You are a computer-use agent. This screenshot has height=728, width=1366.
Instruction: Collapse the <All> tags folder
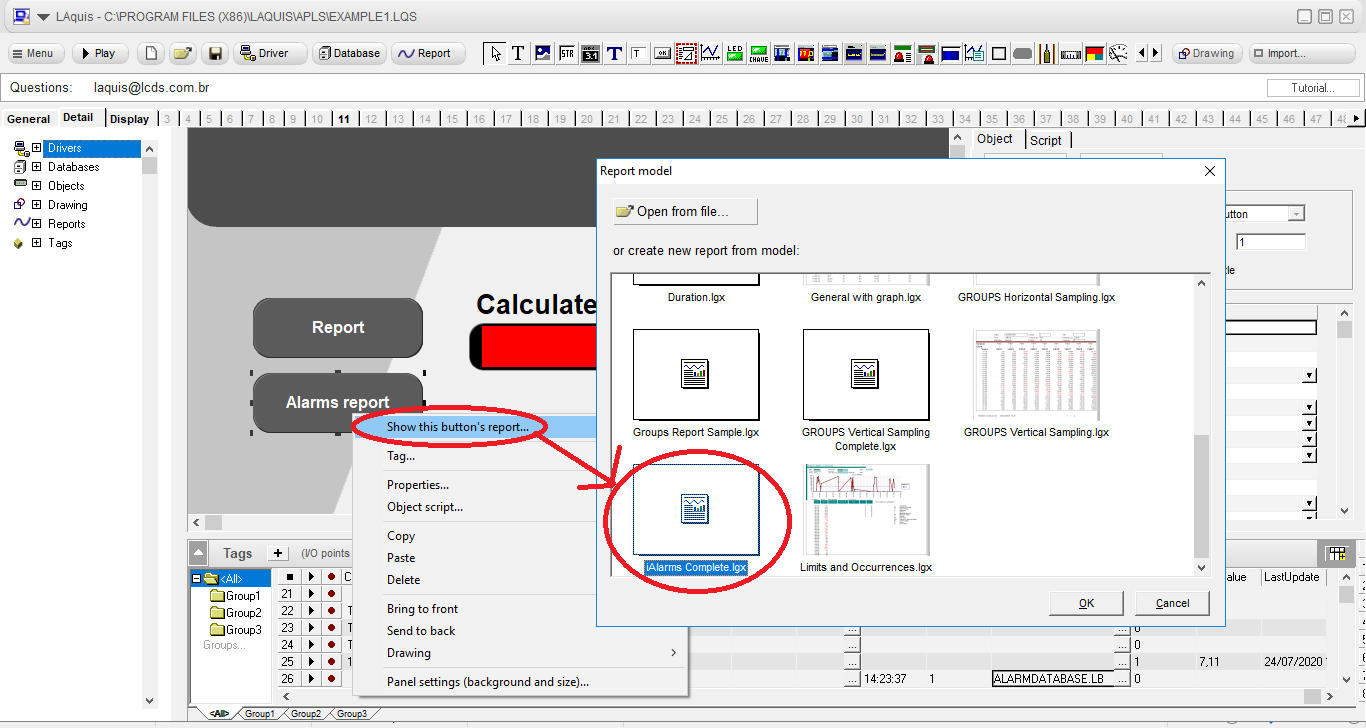197,578
